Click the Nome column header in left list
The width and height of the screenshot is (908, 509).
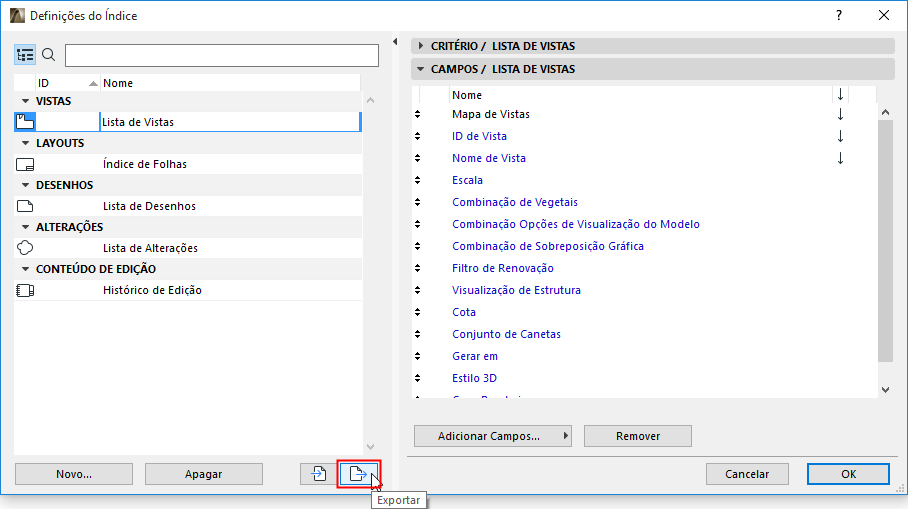(x=230, y=83)
